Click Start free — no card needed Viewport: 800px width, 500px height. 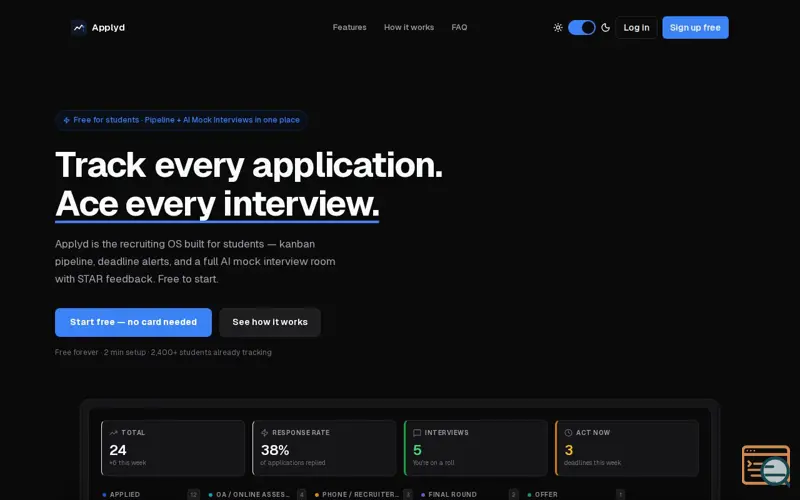[x=133, y=322]
